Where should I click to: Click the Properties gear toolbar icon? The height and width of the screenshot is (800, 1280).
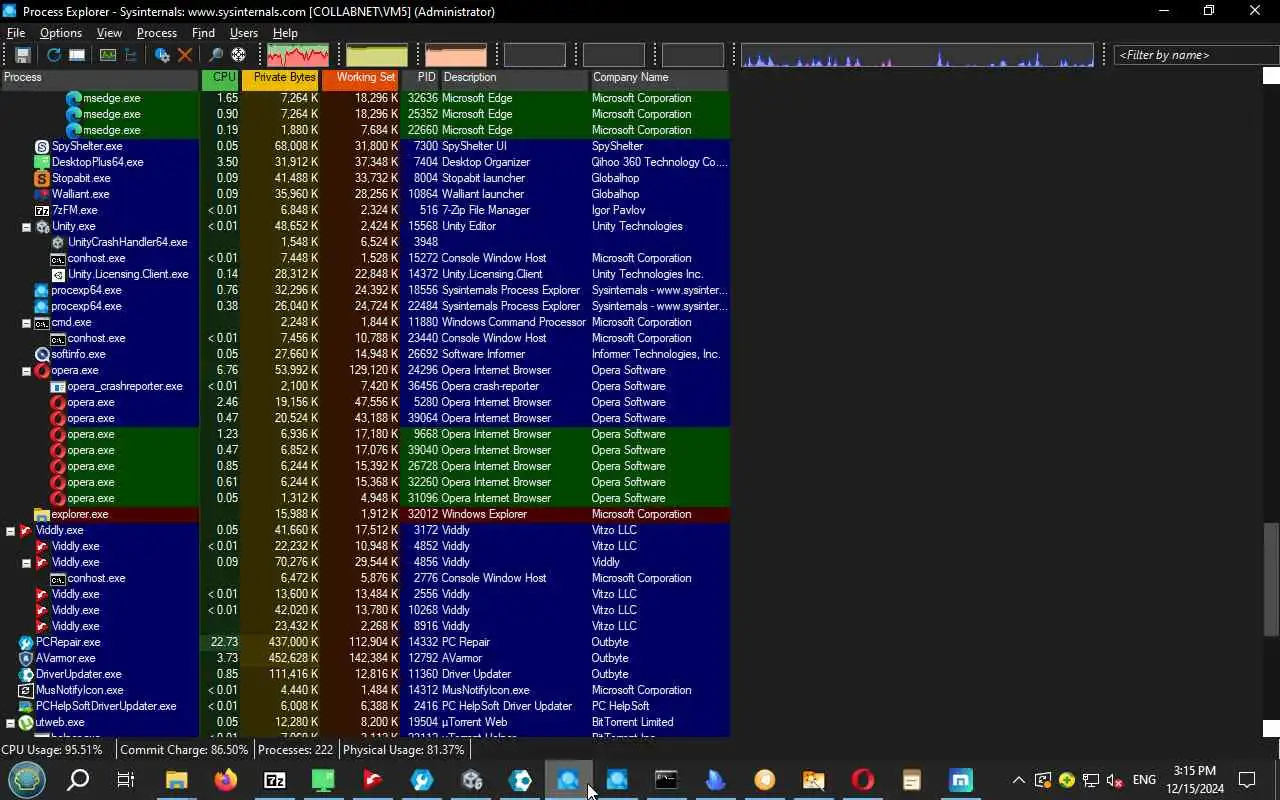click(162, 55)
